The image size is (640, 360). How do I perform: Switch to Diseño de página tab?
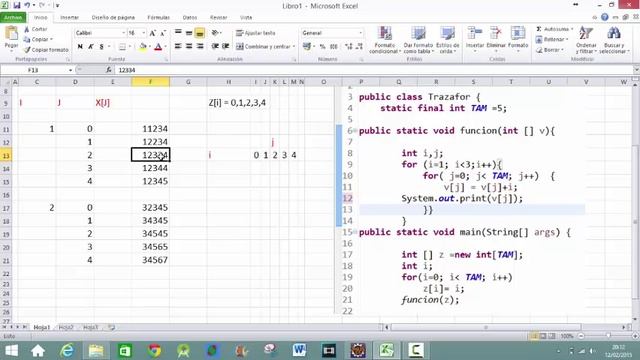[x=113, y=18]
